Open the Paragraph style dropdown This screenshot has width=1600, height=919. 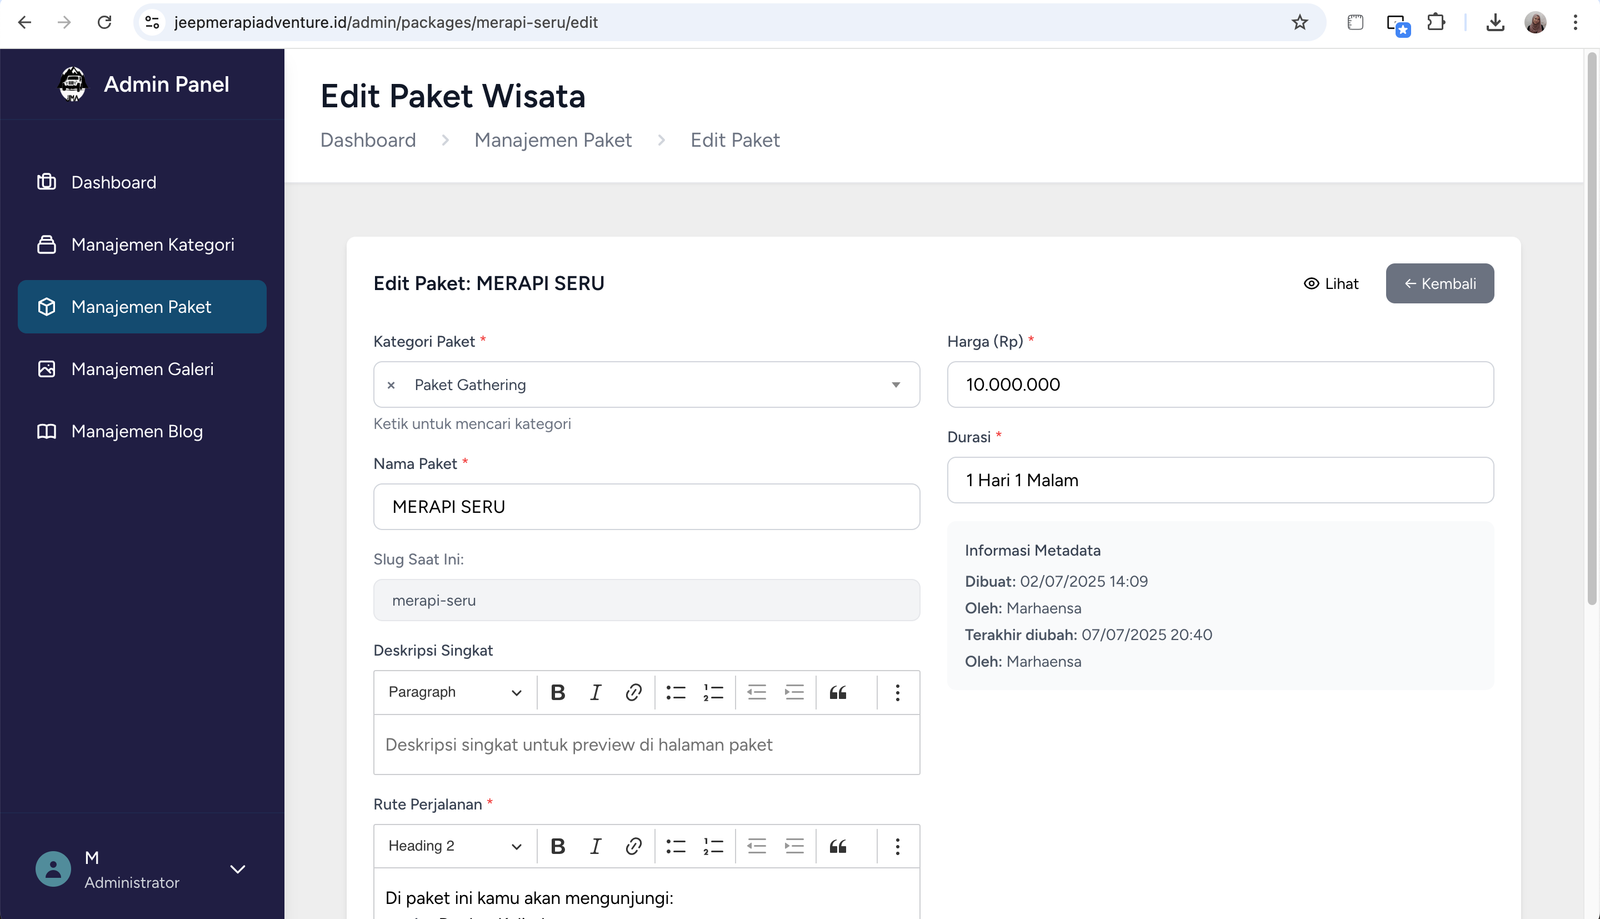[x=455, y=692]
